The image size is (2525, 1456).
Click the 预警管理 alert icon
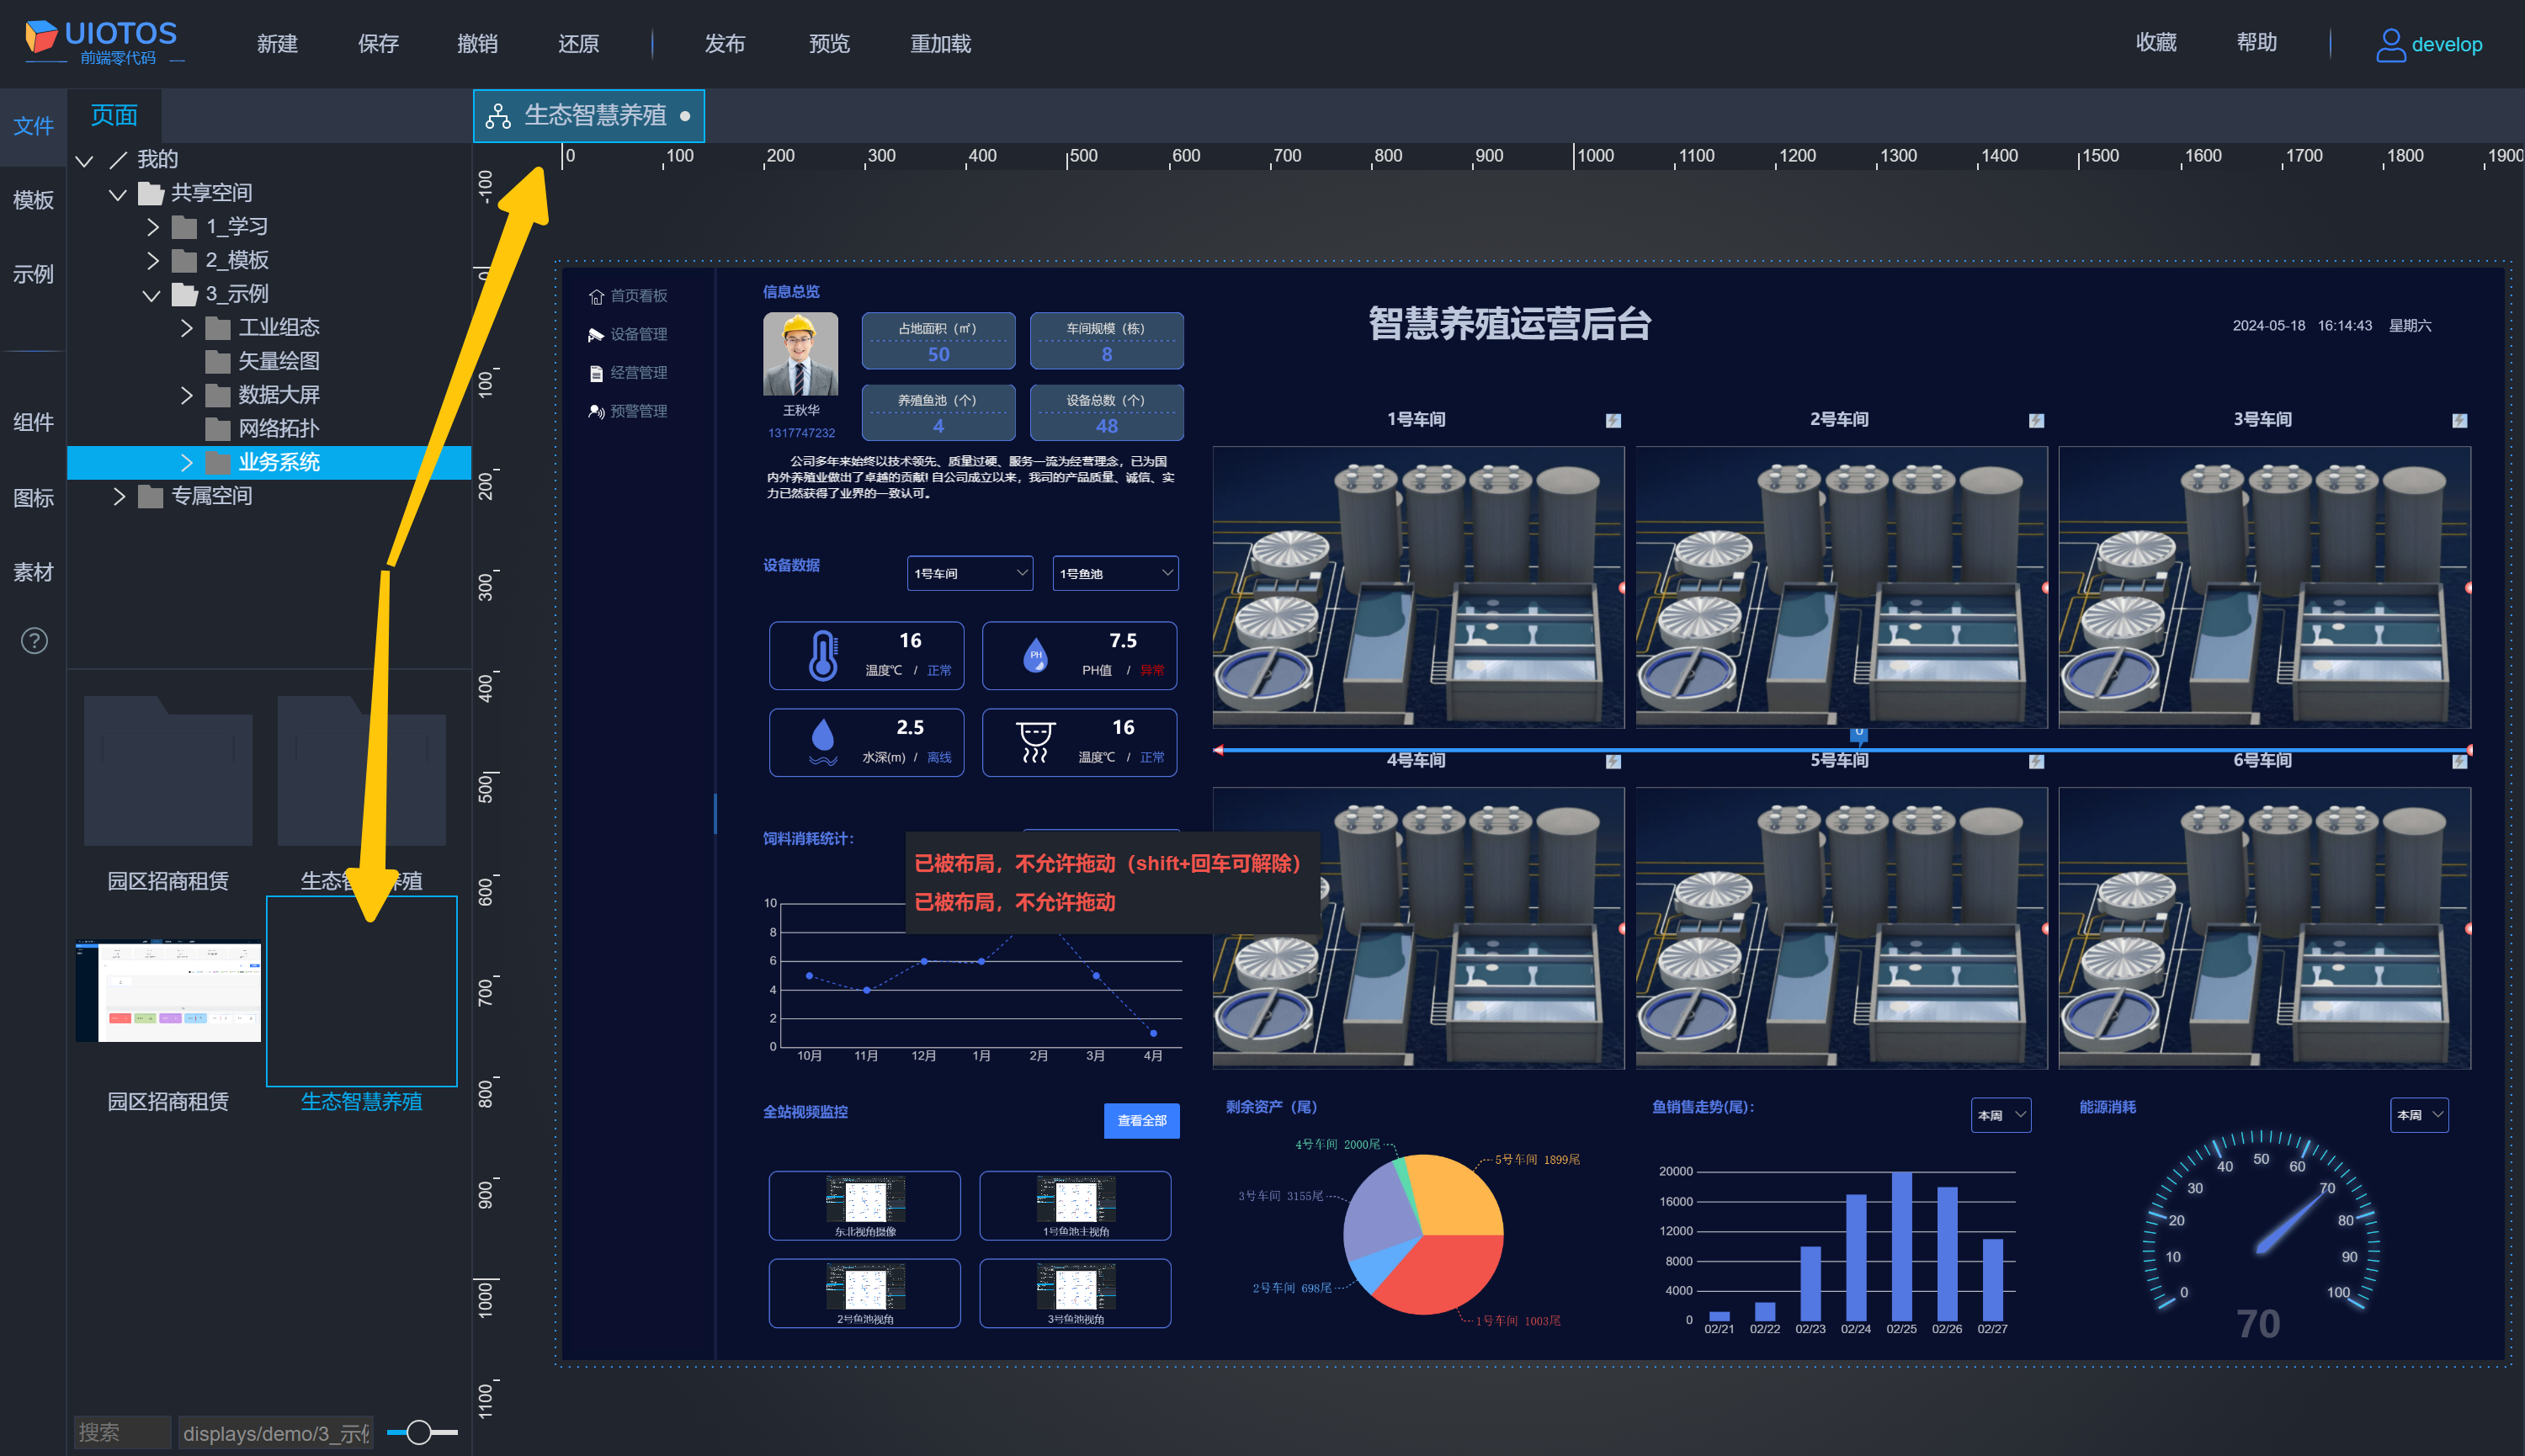pyautogui.click(x=596, y=411)
